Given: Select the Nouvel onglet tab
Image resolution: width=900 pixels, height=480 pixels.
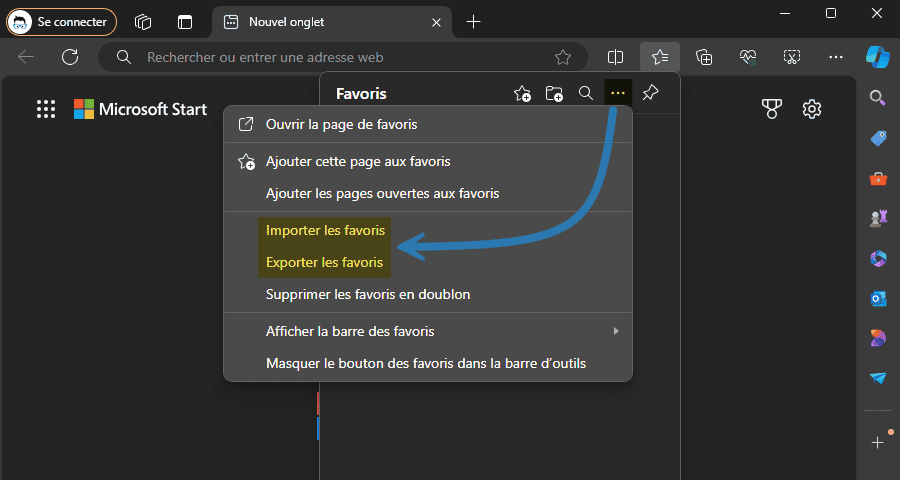Looking at the screenshot, I should point(332,22).
